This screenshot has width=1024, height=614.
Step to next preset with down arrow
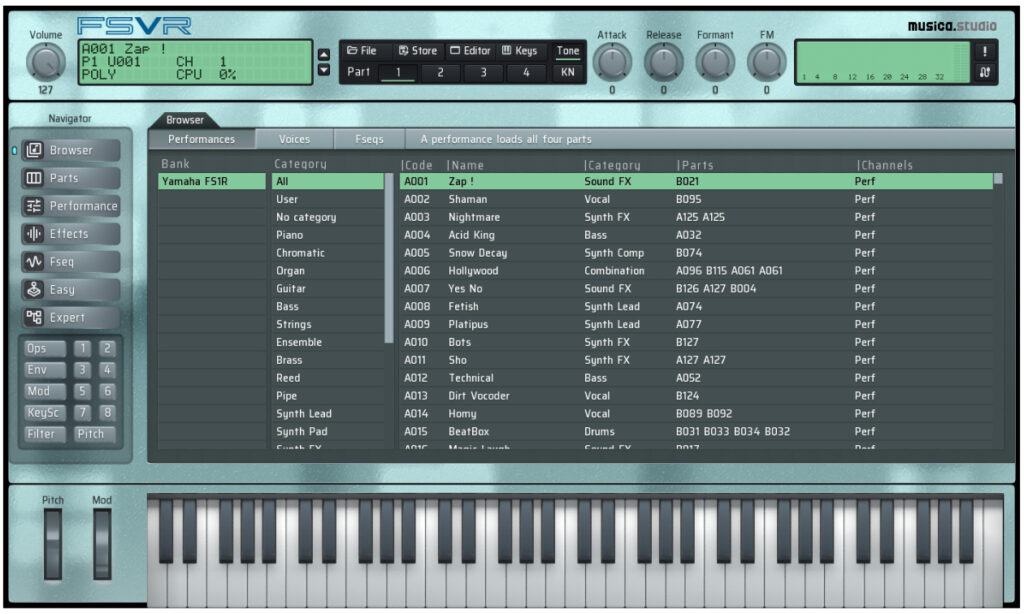coord(323,69)
